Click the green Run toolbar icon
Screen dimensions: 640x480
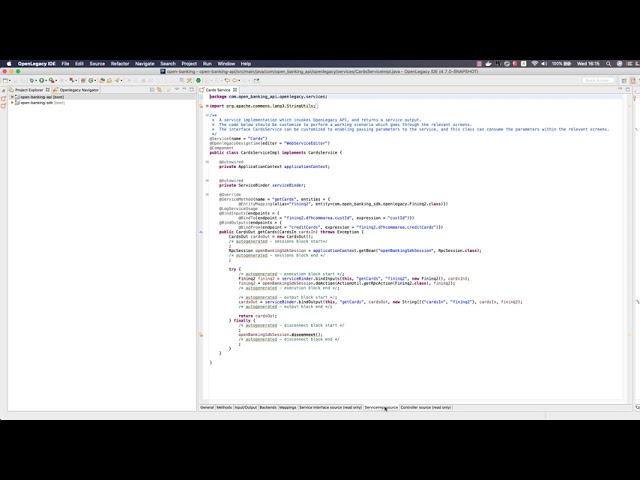tap(42, 80)
